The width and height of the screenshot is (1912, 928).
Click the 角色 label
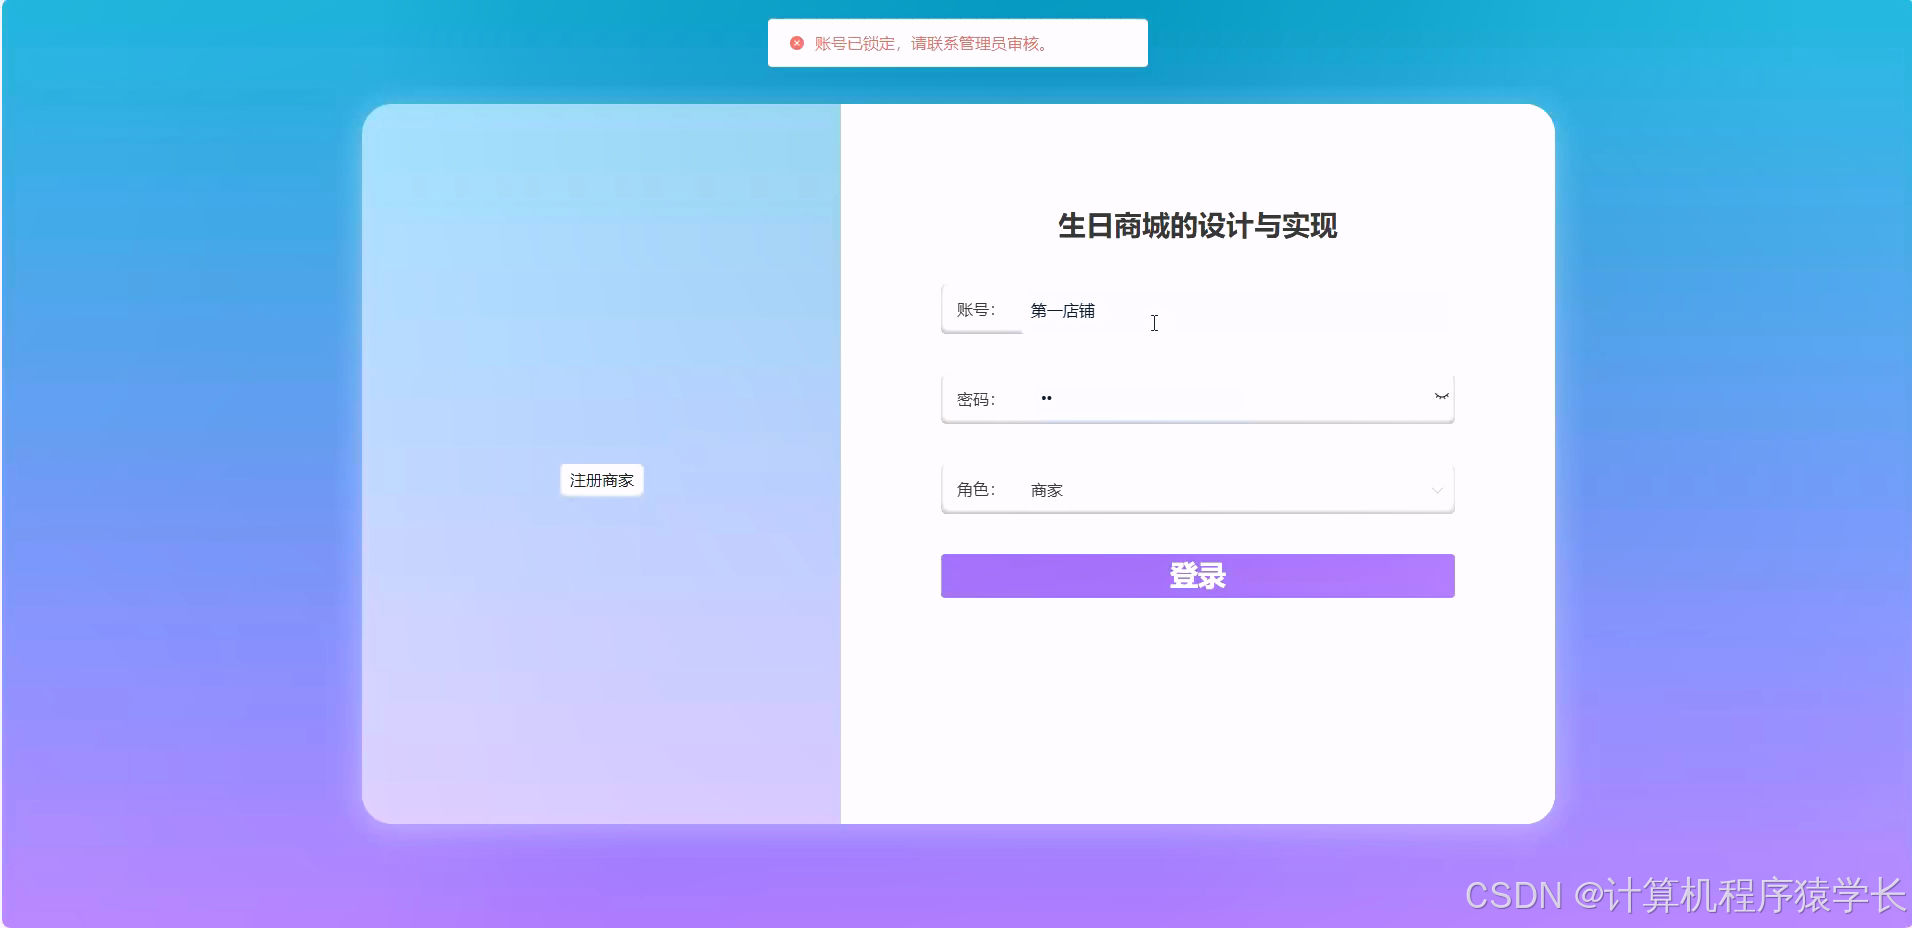(x=976, y=489)
